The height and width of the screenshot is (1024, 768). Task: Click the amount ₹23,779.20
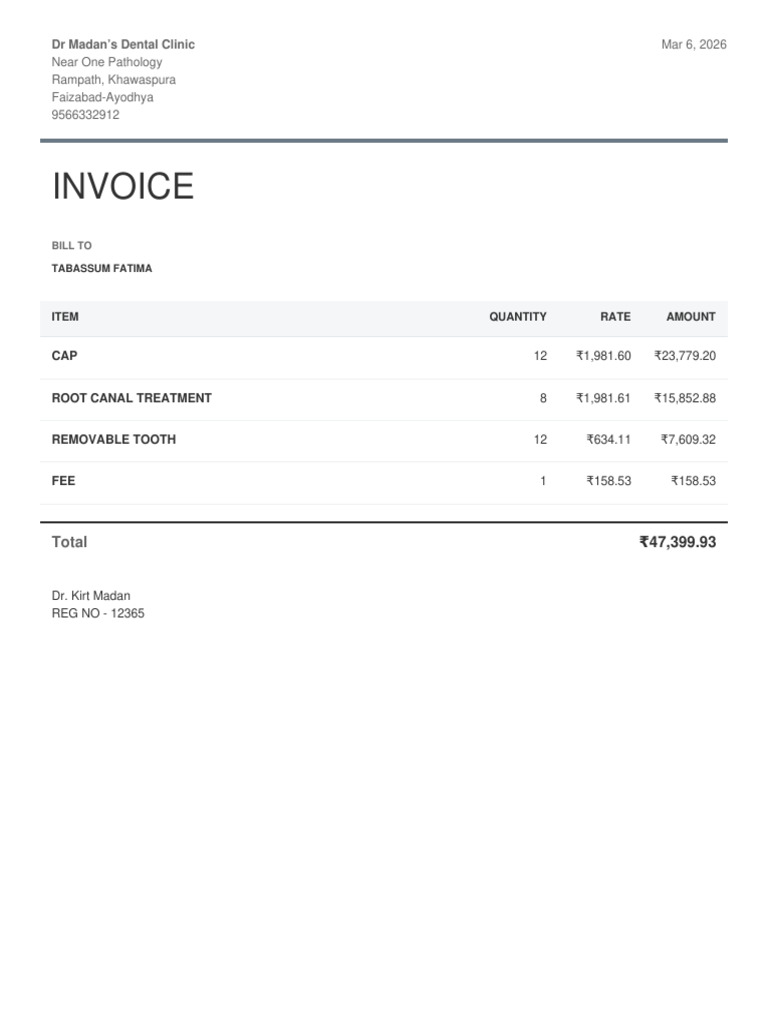coord(685,356)
